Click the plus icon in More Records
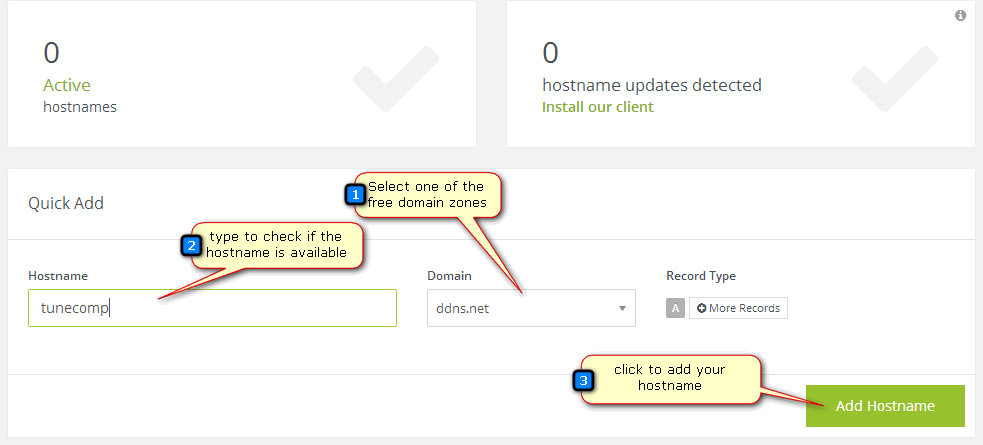 click(702, 308)
